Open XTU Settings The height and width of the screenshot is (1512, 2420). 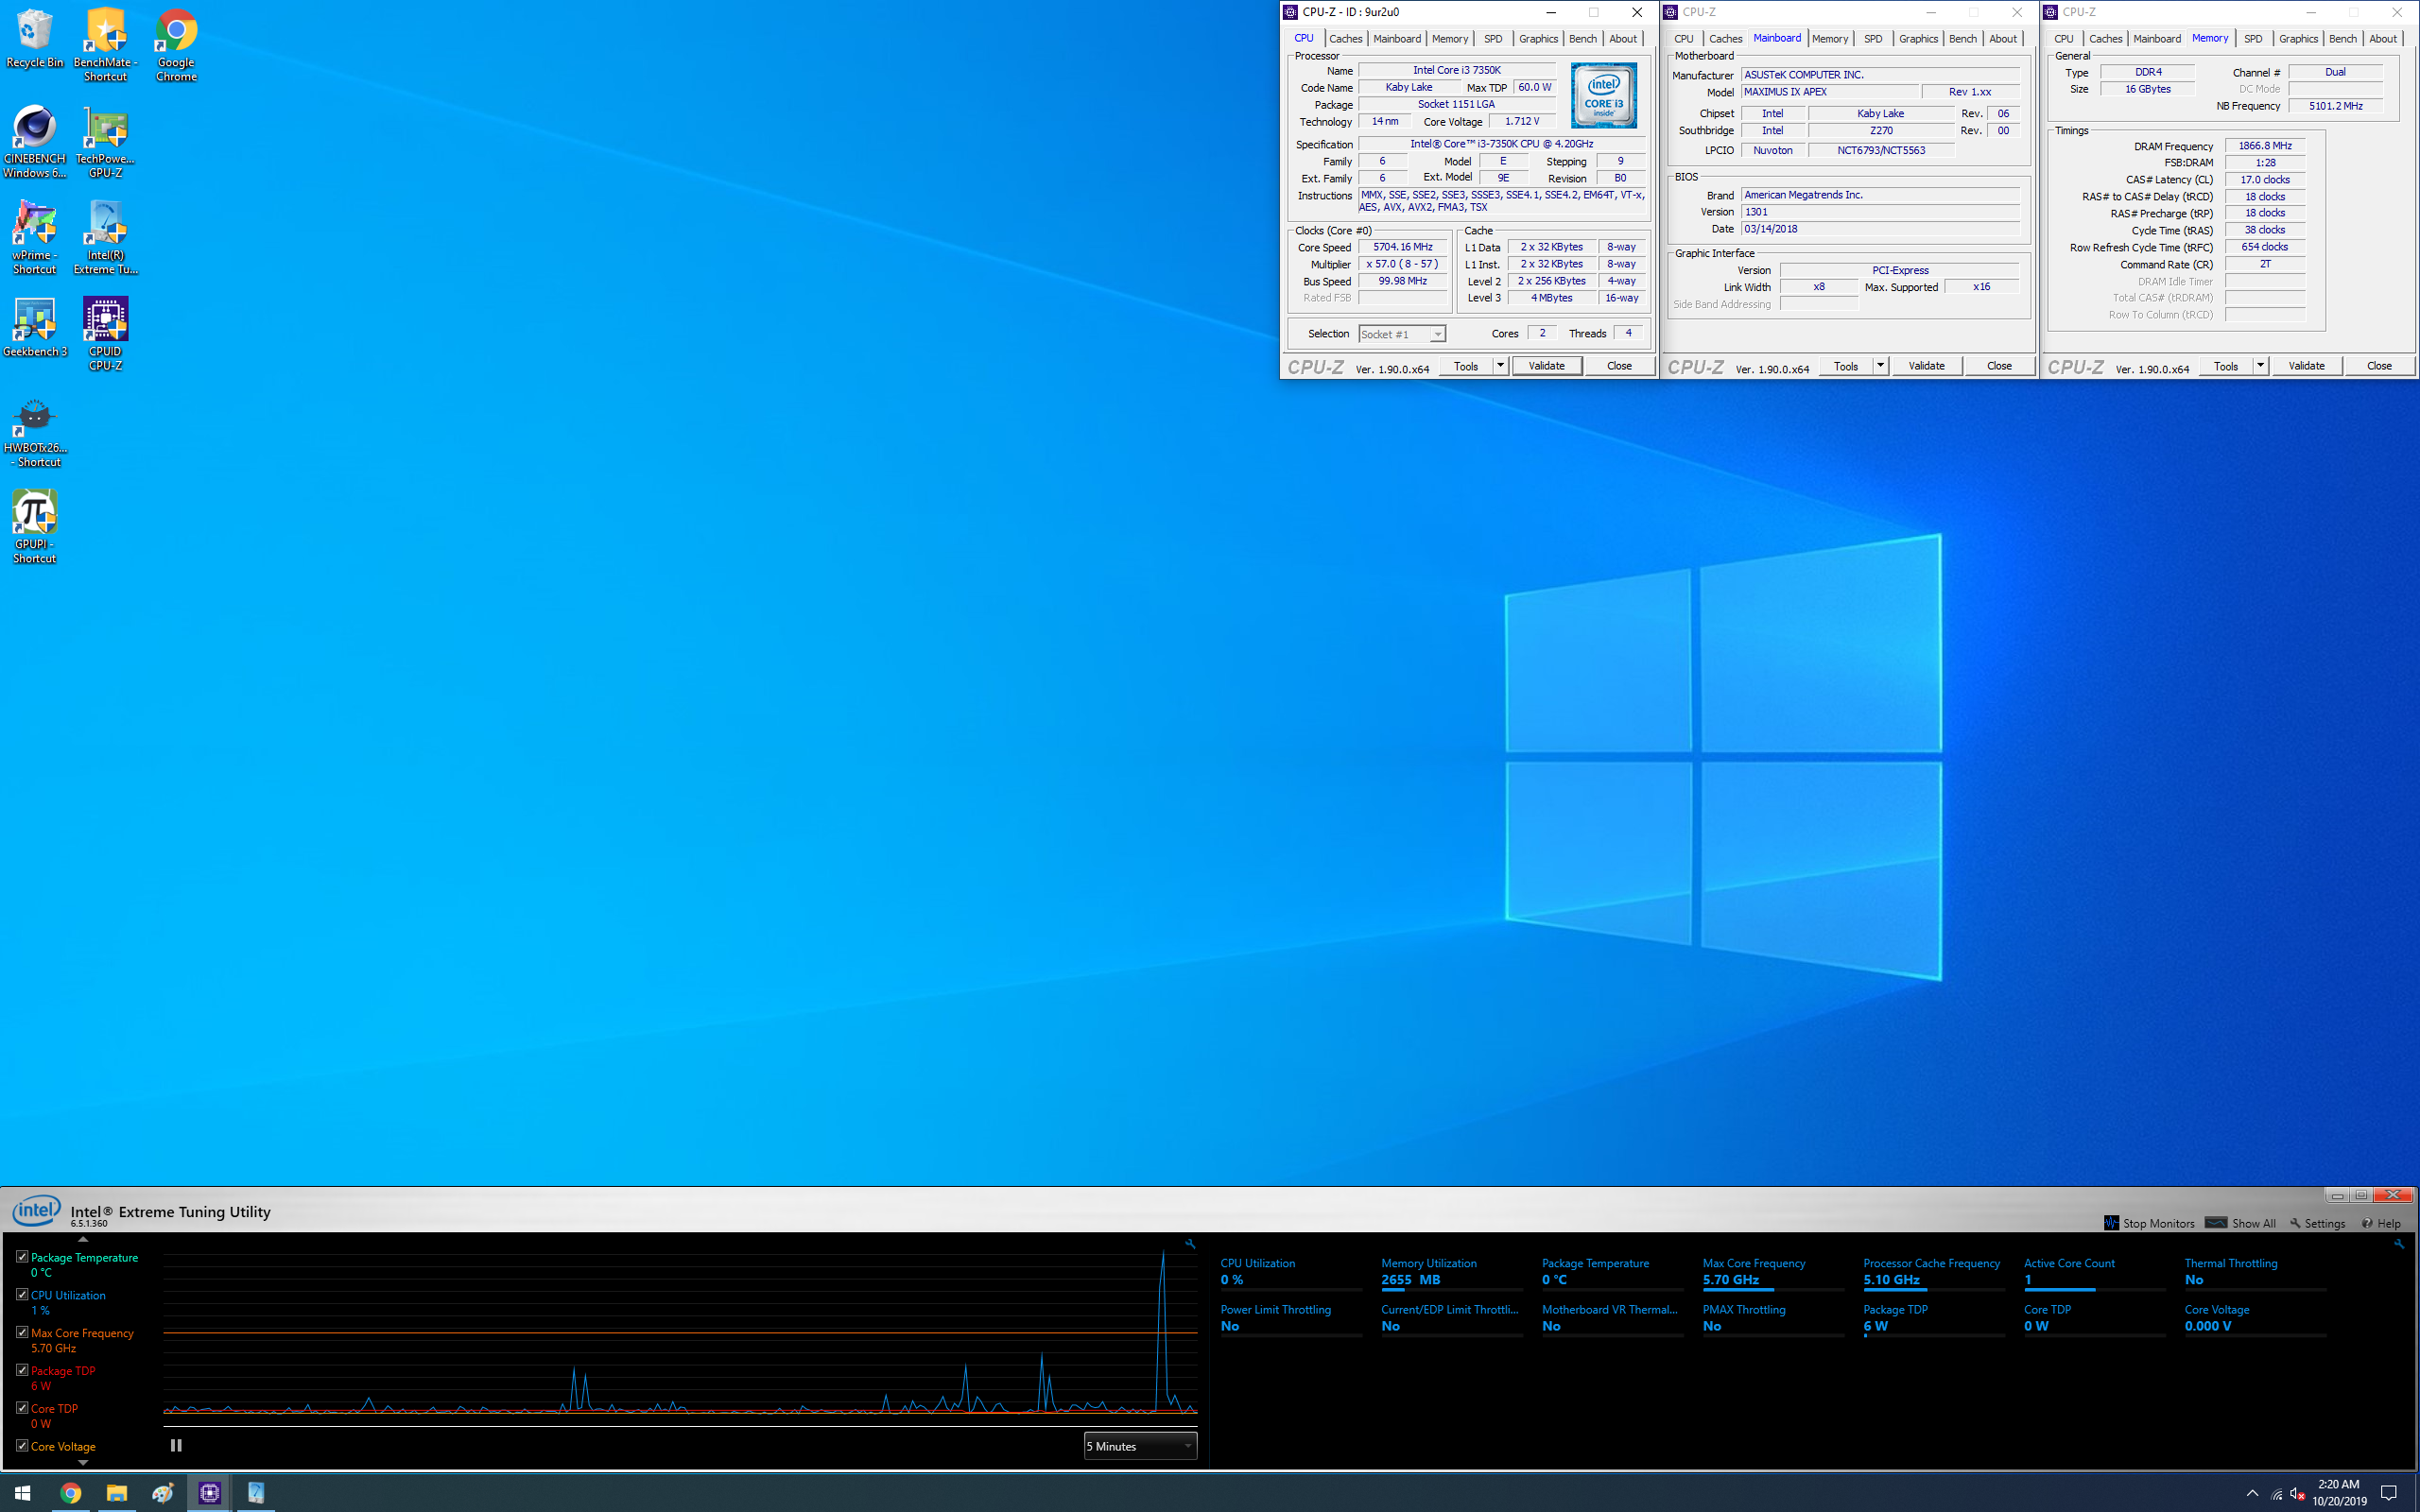2317,1223
